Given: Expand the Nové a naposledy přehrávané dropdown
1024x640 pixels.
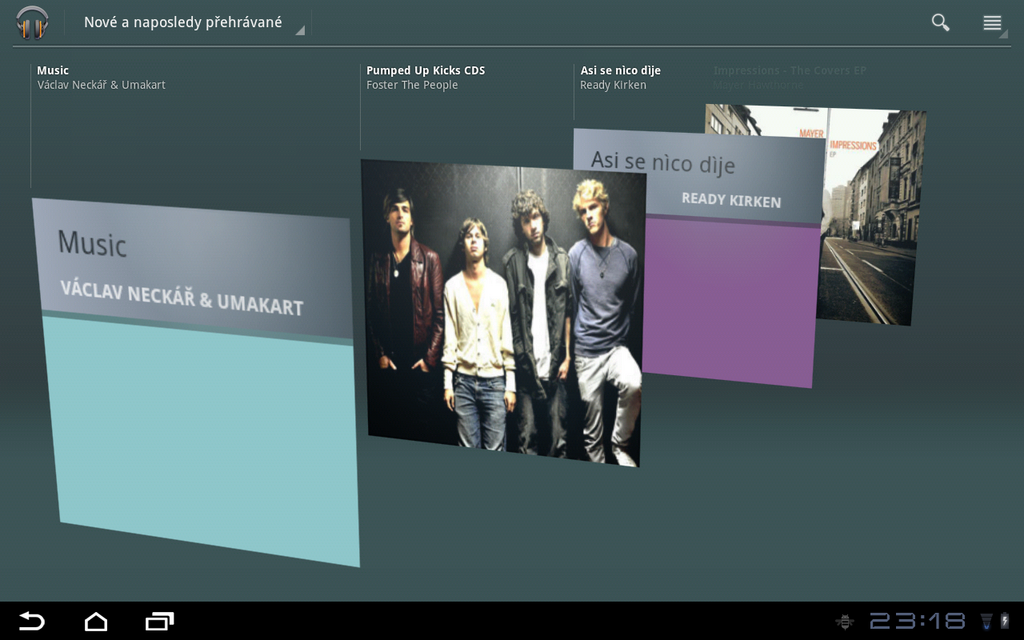Looking at the screenshot, I should pos(190,23).
